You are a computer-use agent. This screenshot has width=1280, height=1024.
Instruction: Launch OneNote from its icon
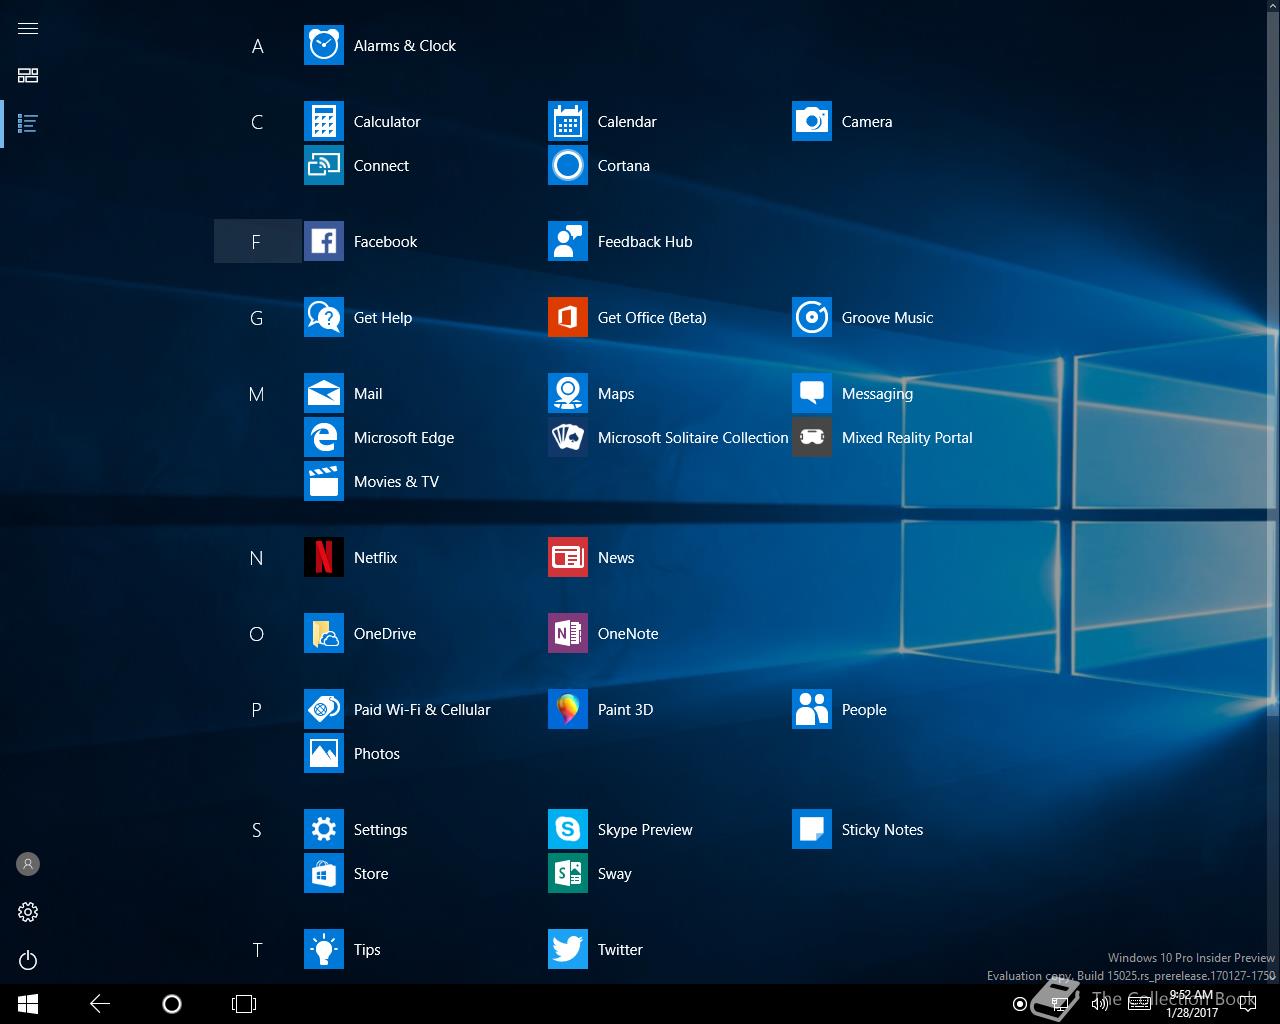[568, 634]
